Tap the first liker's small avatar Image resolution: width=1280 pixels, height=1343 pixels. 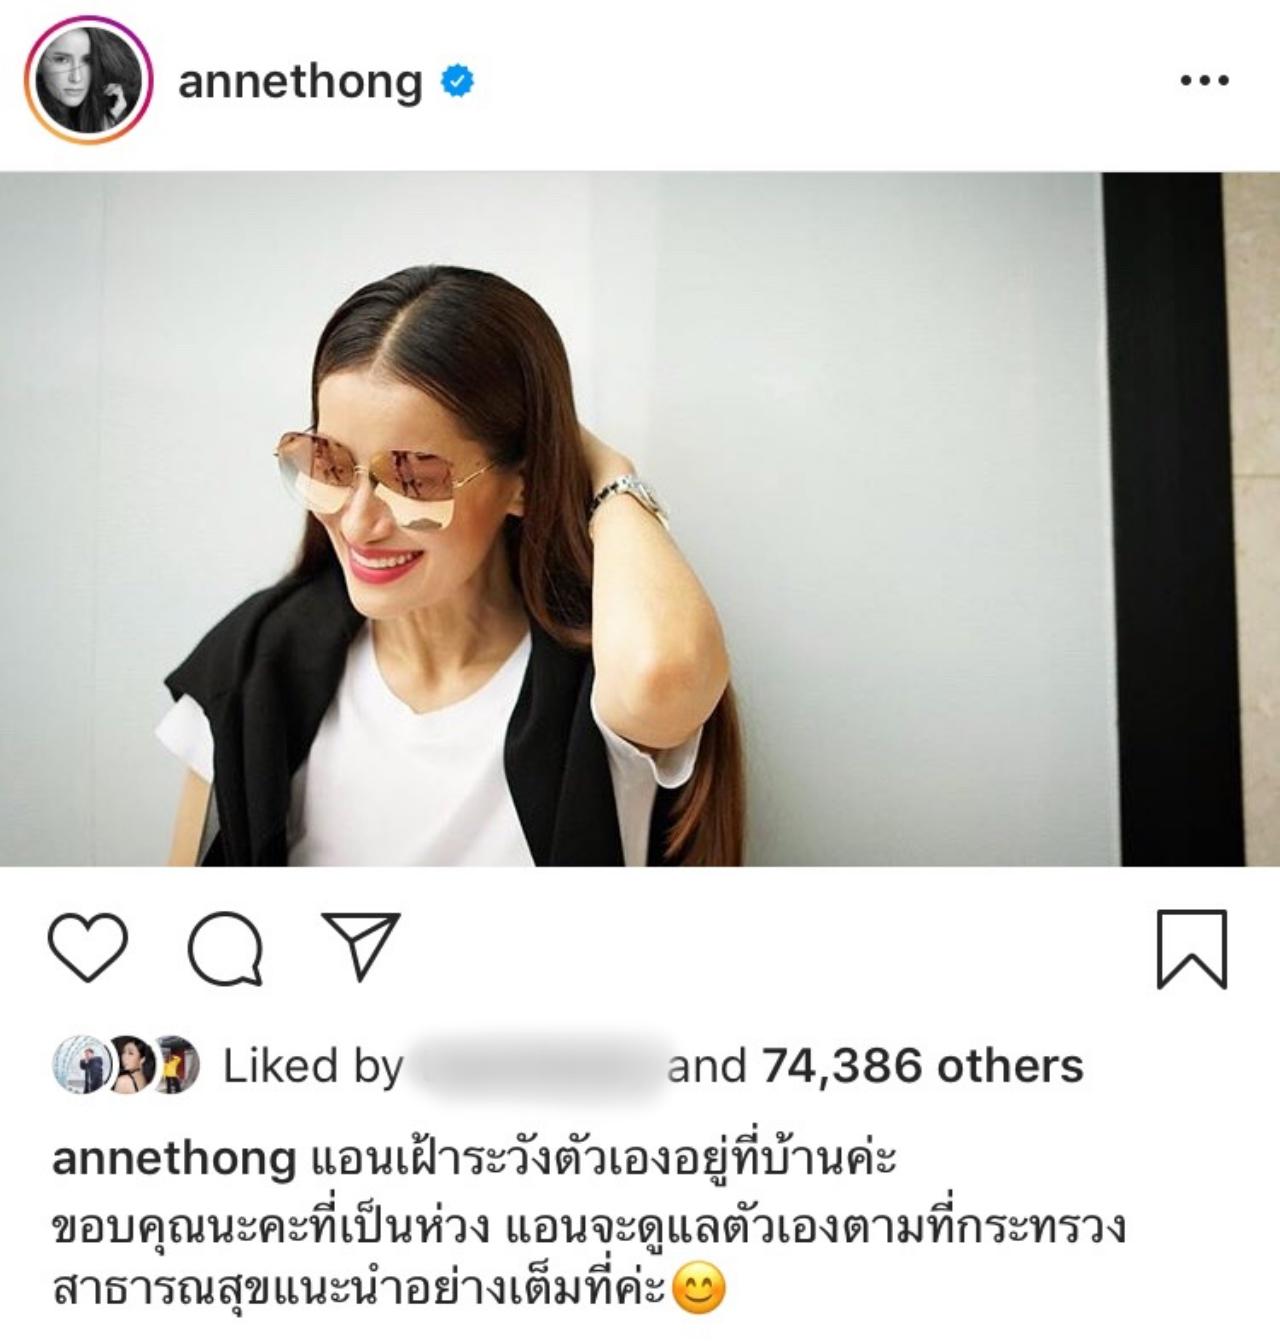point(82,1066)
